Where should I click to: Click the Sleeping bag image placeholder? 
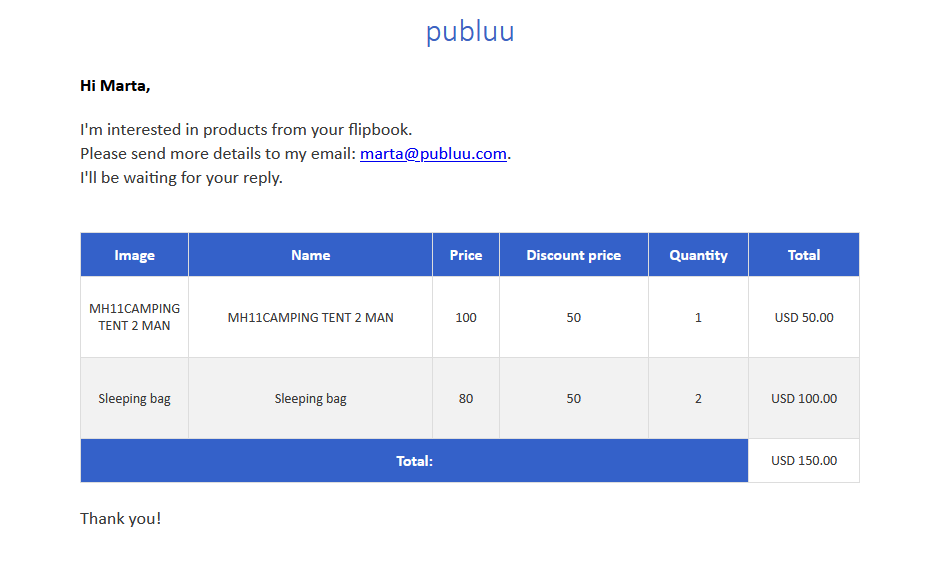pyautogui.click(x=134, y=398)
